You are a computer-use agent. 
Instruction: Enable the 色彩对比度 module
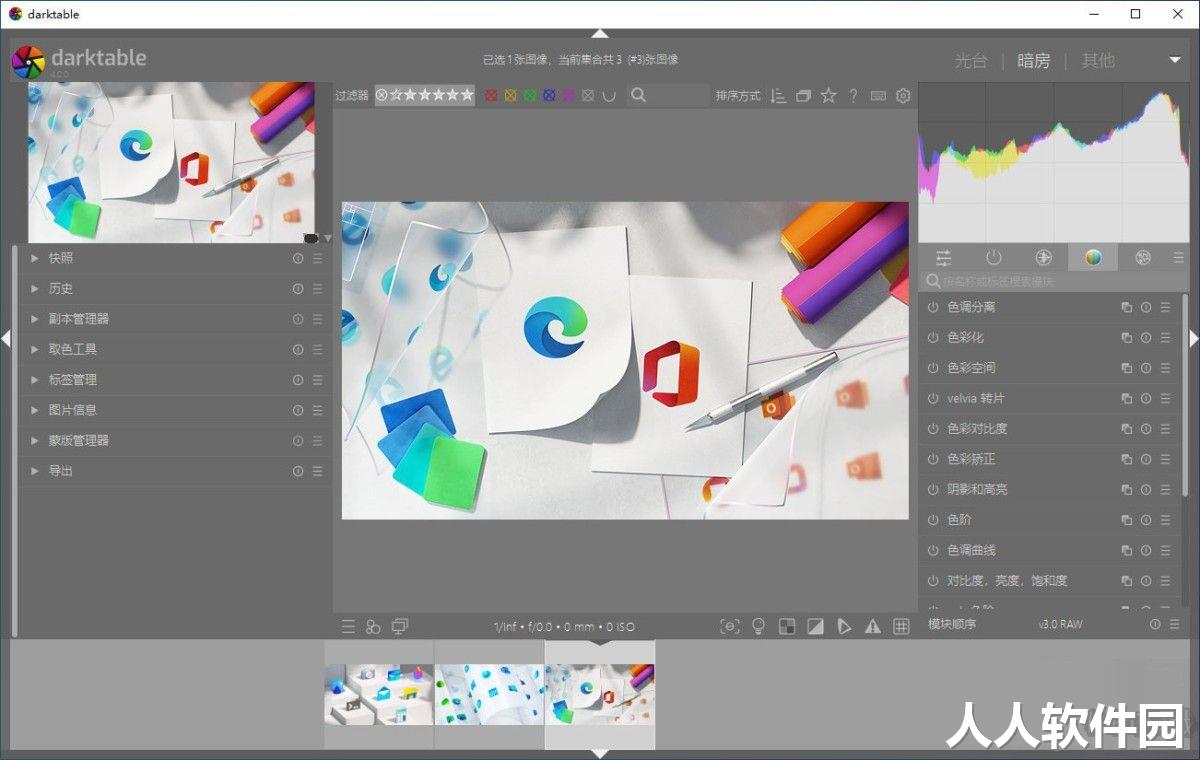[933, 429]
